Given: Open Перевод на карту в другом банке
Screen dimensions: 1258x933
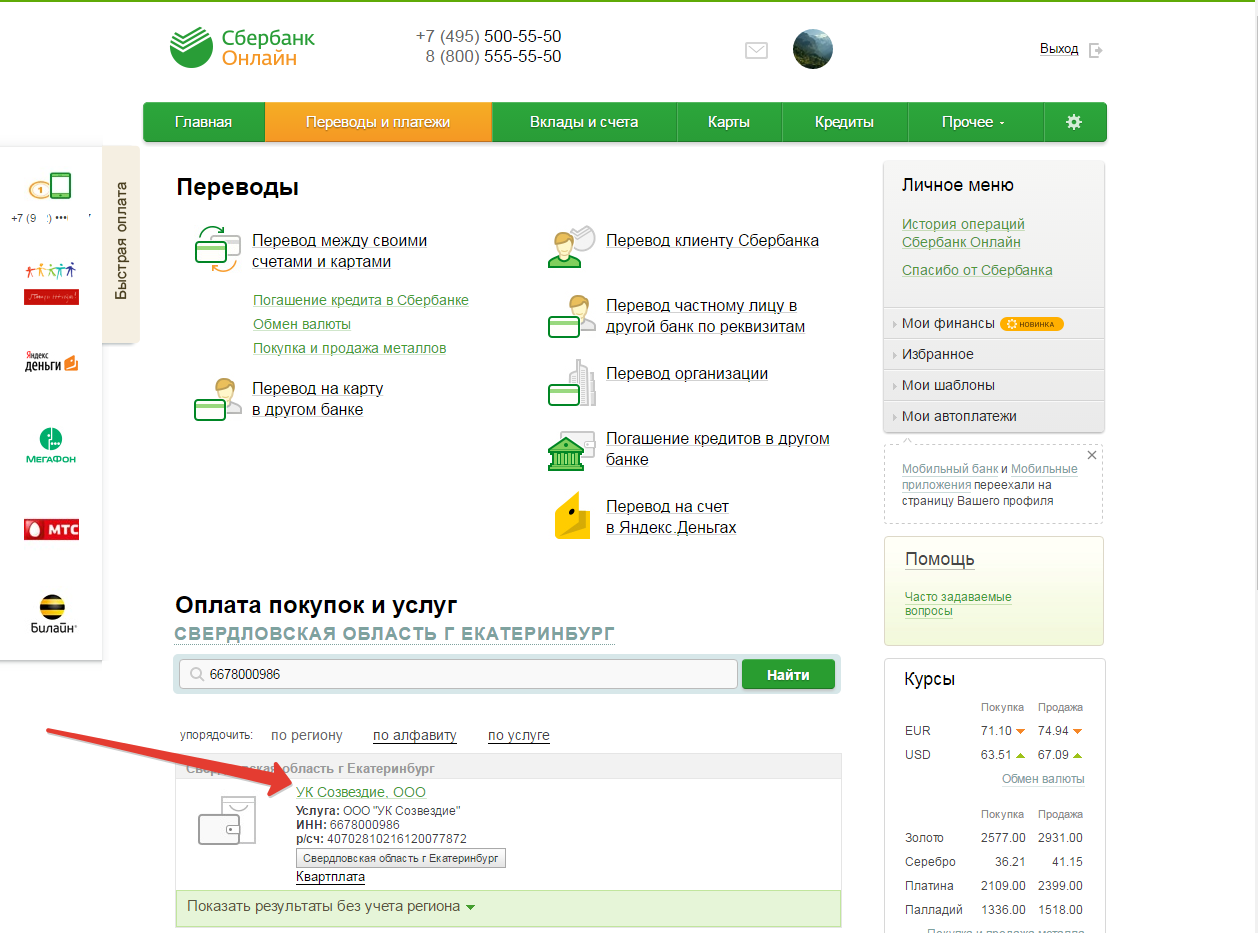Looking at the screenshot, I should point(317,399).
